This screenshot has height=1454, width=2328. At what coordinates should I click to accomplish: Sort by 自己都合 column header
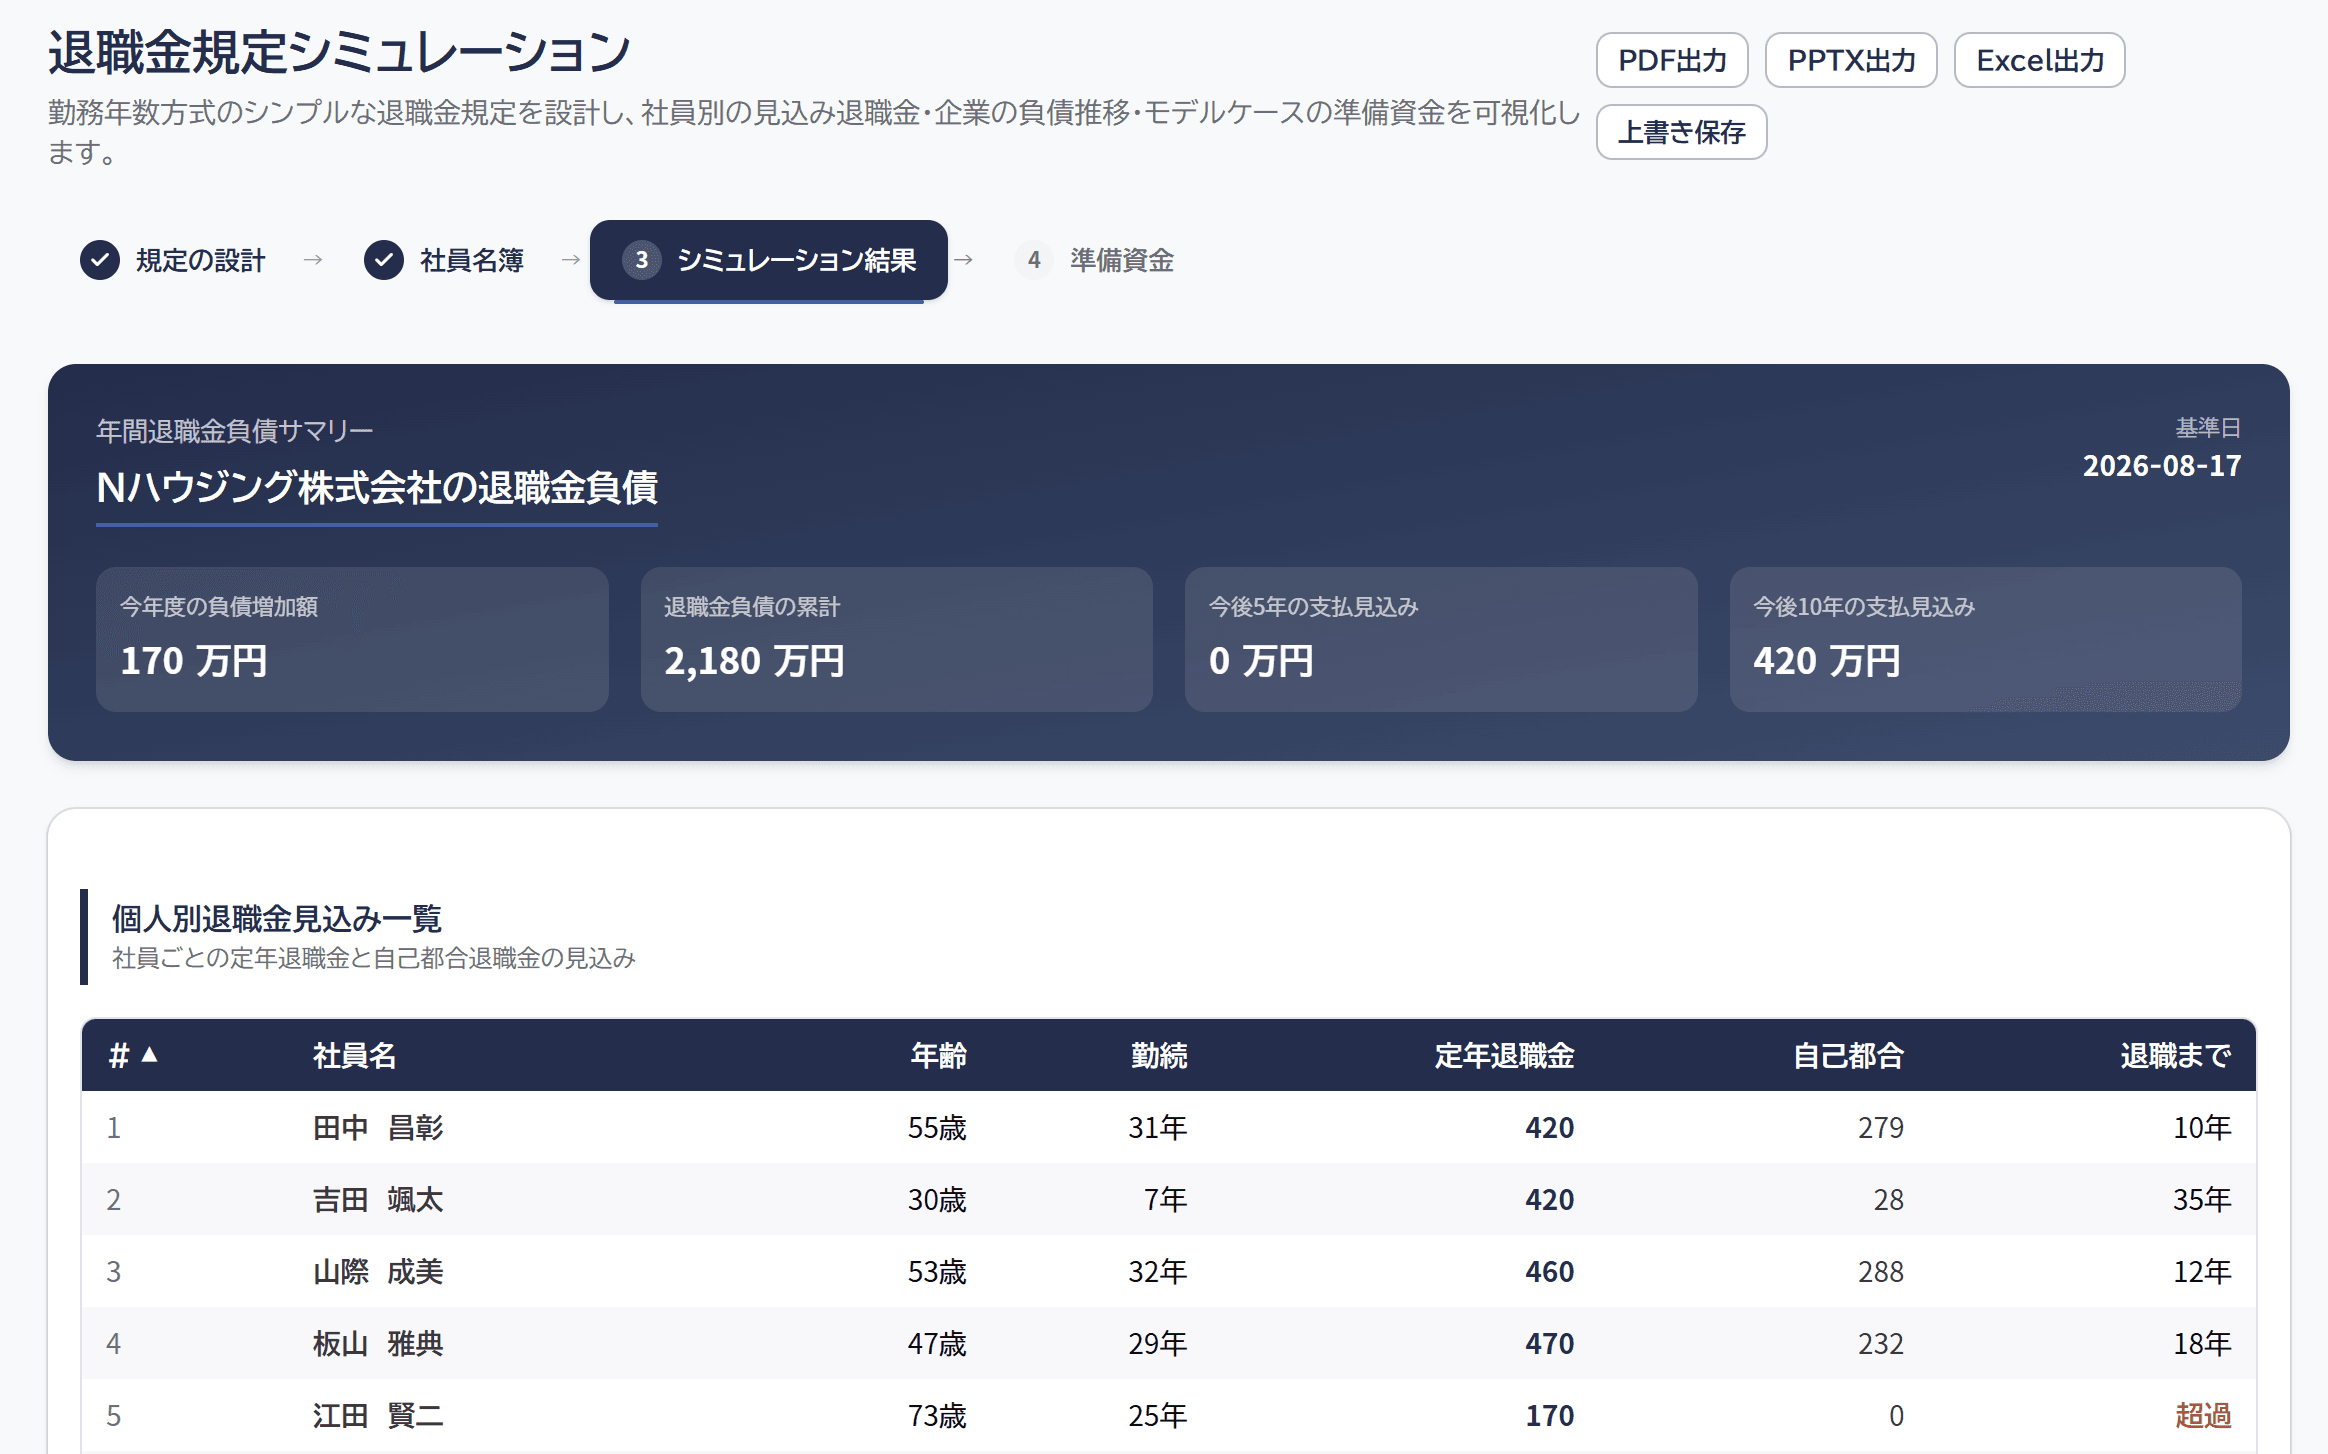click(1848, 1055)
